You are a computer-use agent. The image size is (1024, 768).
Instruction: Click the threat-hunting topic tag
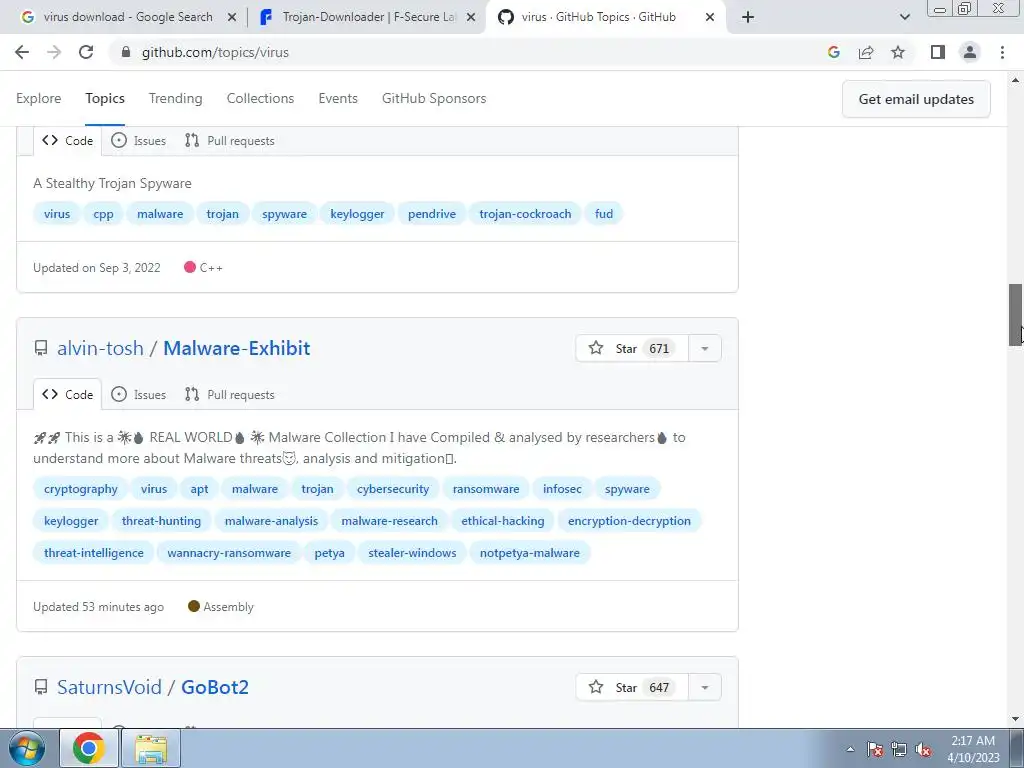coord(161,520)
